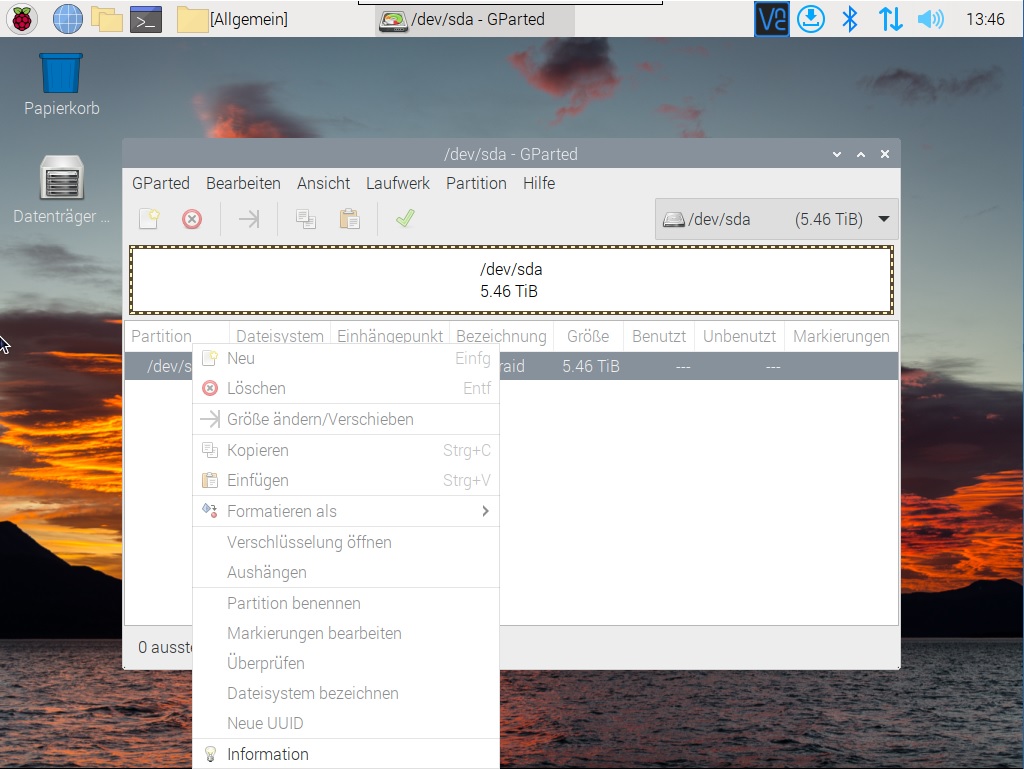1024x769 pixels.
Task: Choose Neue UUID in the context menu
Action: [346, 723]
